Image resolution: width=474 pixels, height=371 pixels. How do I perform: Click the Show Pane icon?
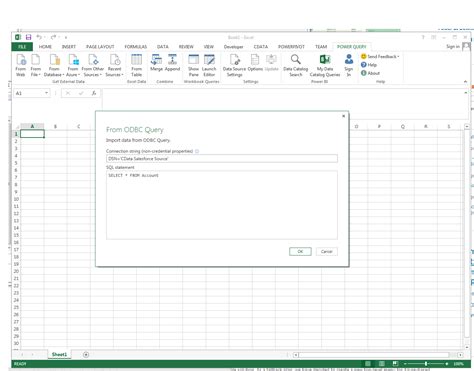193,65
